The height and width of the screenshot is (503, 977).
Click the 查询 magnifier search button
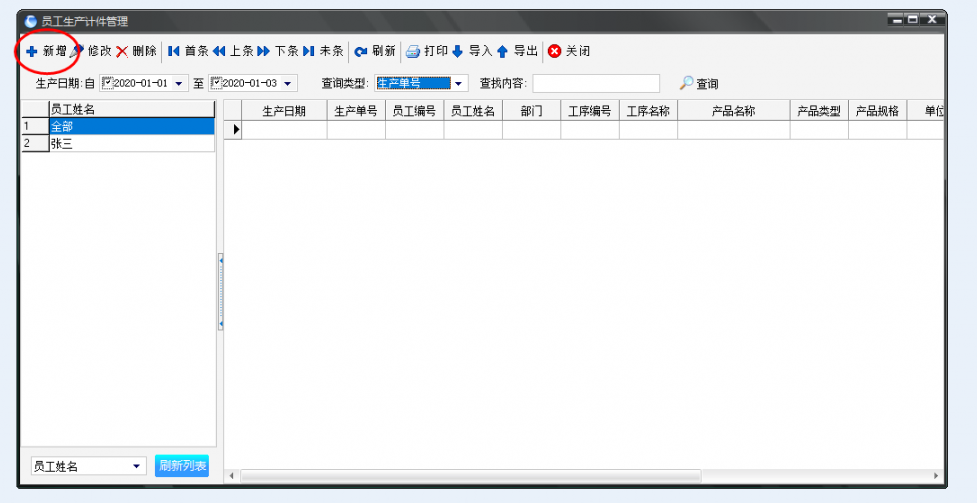click(x=698, y=83)
